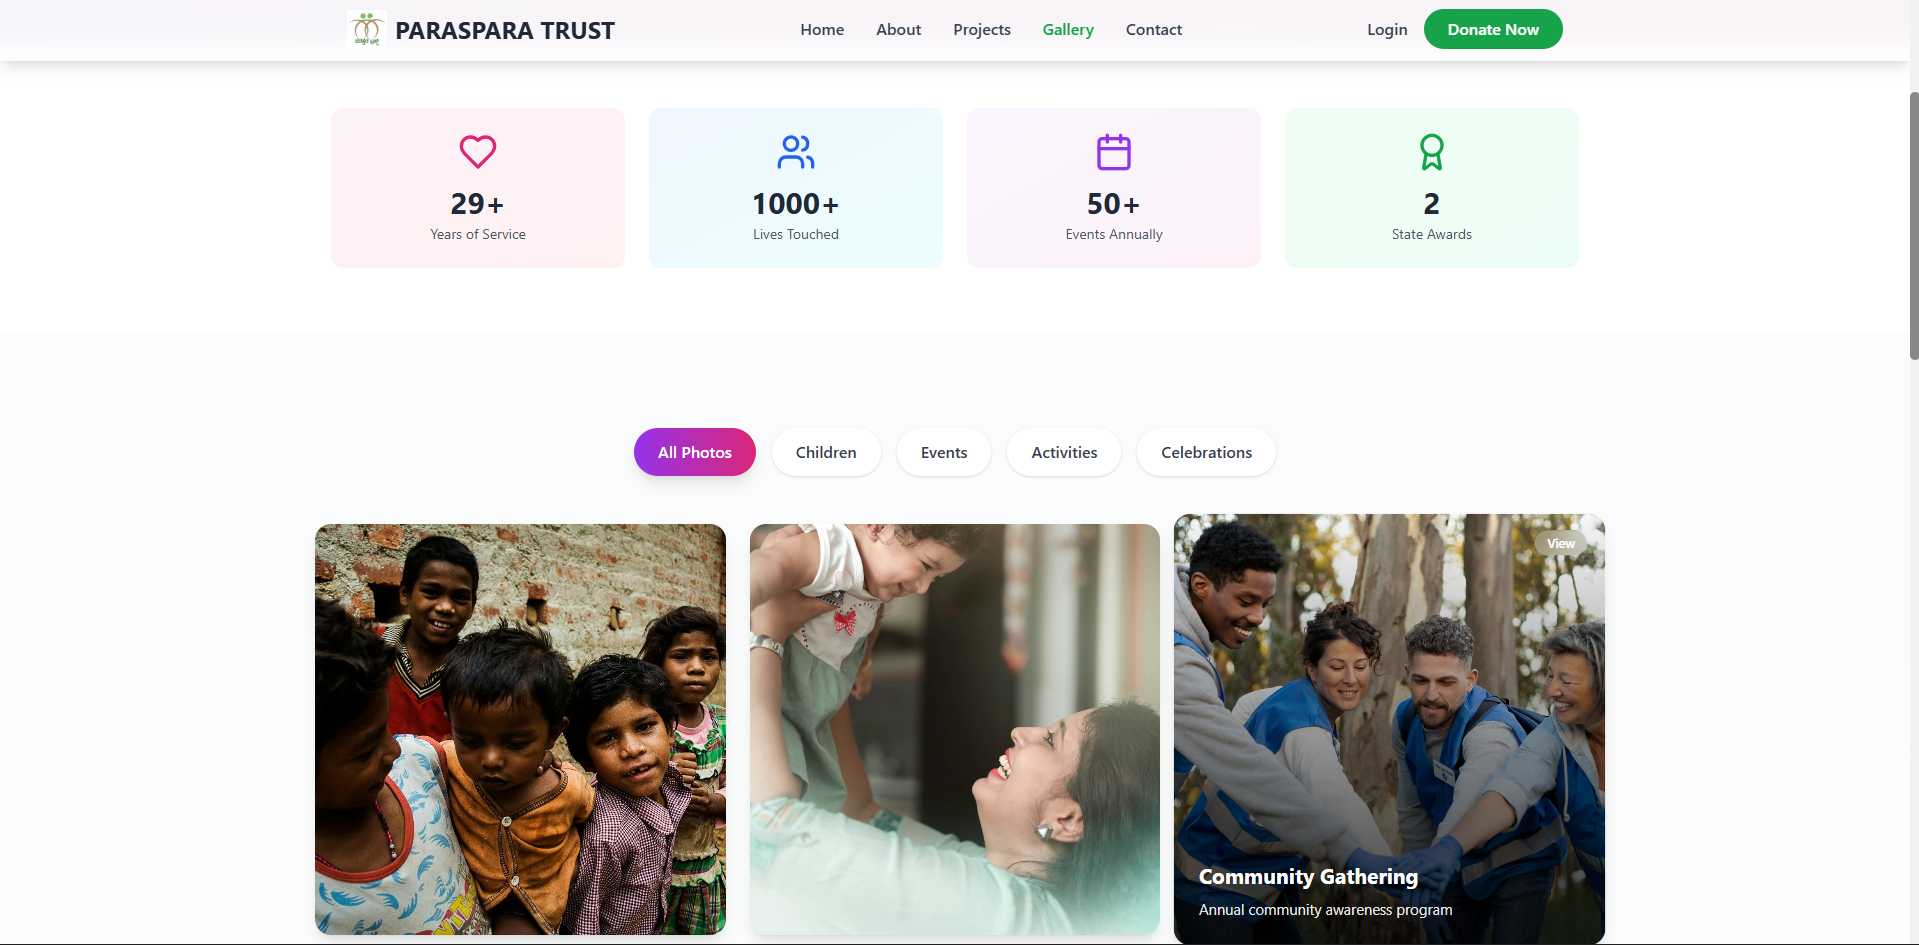The width and height of the screenshot is (1919, 945).
Task: Select the Gallery navigation item
Action: click(x=1068, y=30)
